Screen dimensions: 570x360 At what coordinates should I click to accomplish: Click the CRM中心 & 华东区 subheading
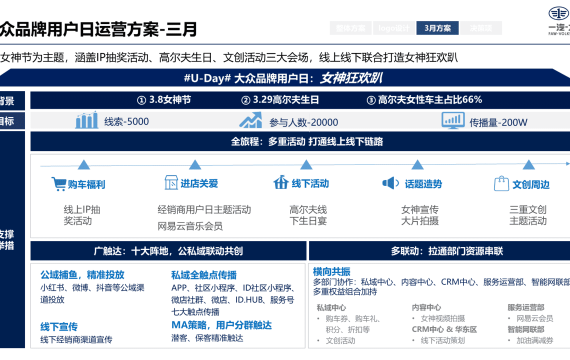pyautogui.click(x=444, y=329)
